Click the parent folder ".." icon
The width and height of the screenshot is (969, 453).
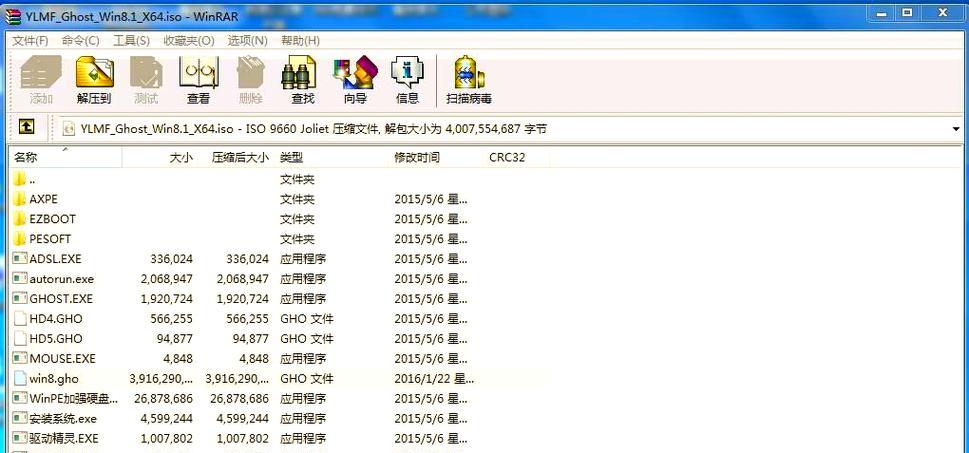(x=20, y=179)
